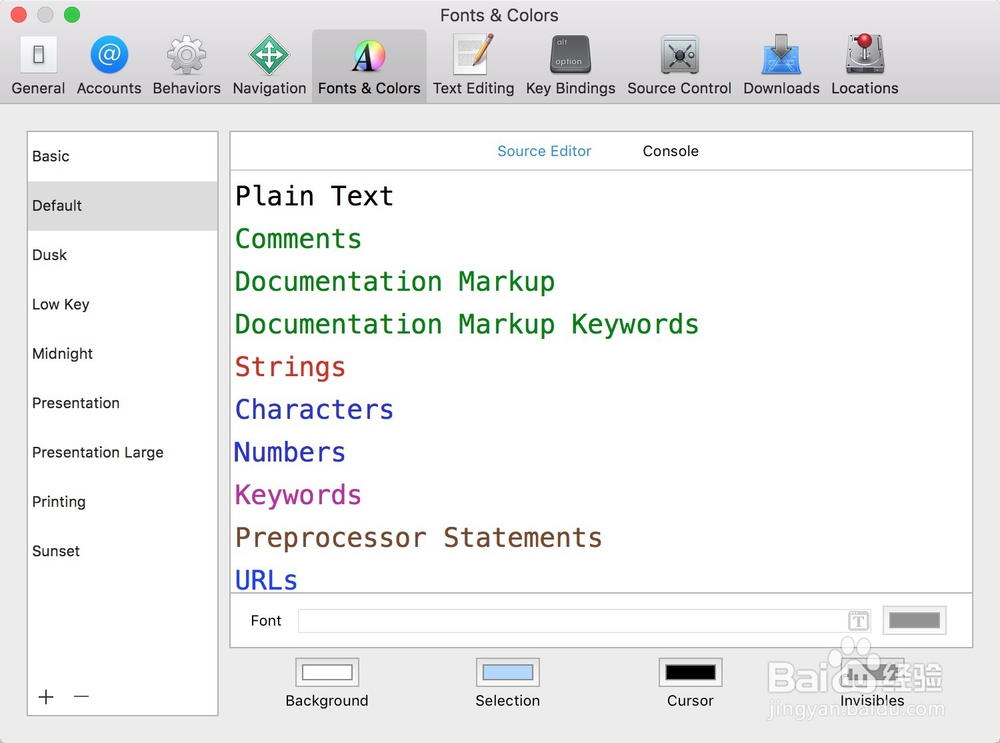Close the Fonts & Colors window

coord(18,14)
